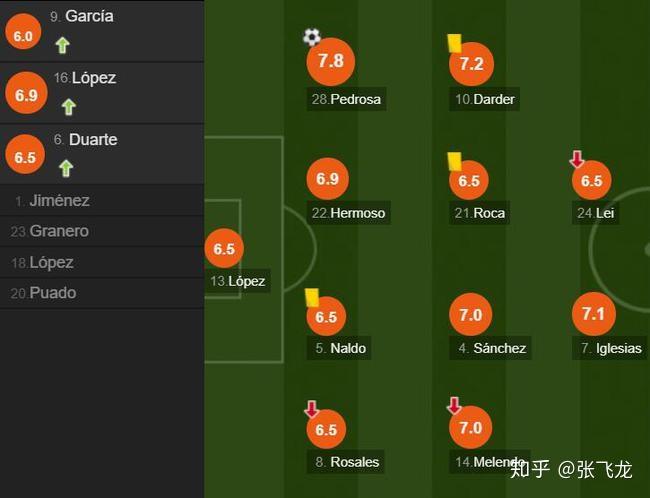Click the yellow card icon on Roca

(x=454, y=161)
